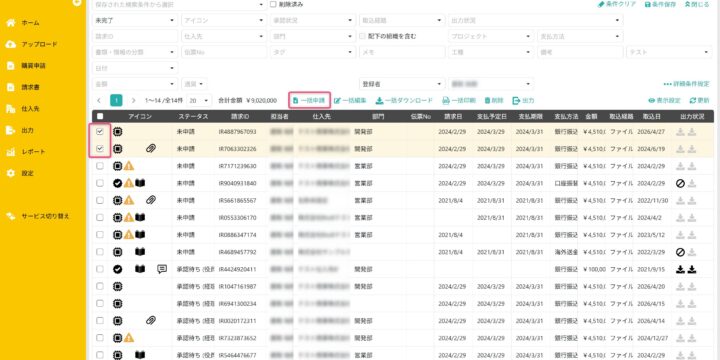Click the book icon on row IR0553306170
720x360 pixels.
140,217
